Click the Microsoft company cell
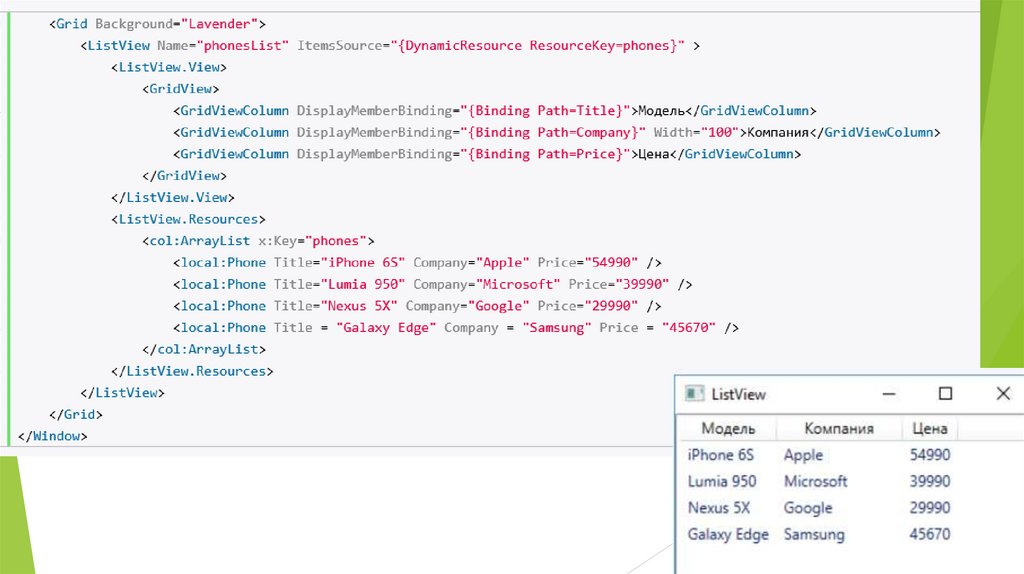This screenshot has width=1024, height=574. [815, 481]
